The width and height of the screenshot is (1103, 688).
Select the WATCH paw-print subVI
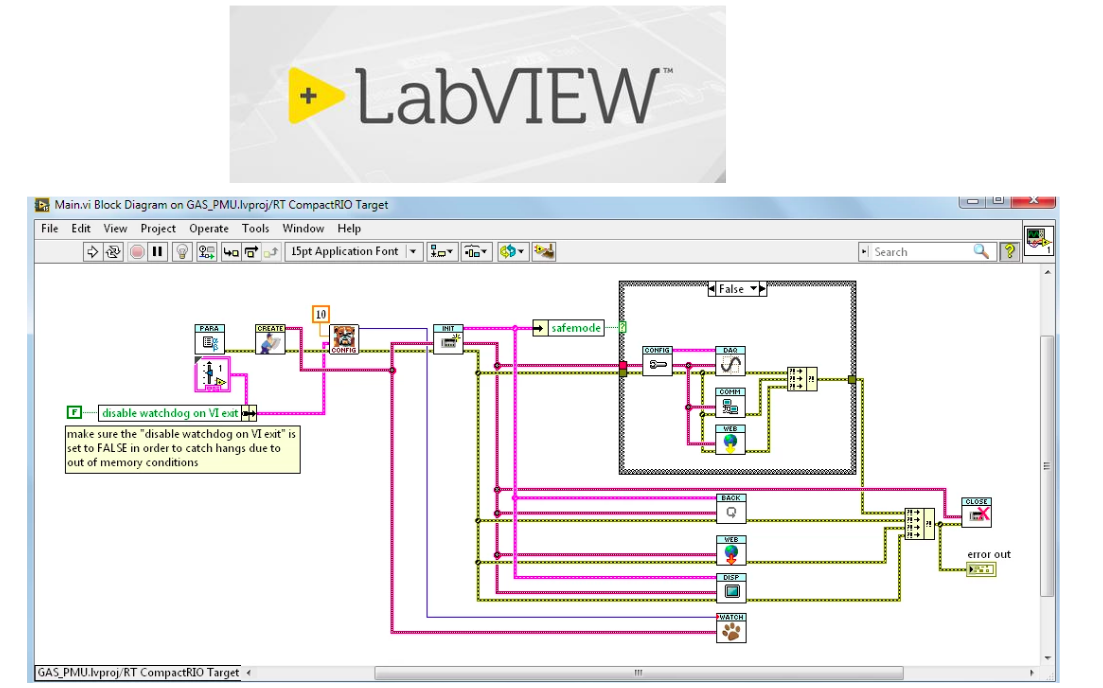click(x=731, y=628)
